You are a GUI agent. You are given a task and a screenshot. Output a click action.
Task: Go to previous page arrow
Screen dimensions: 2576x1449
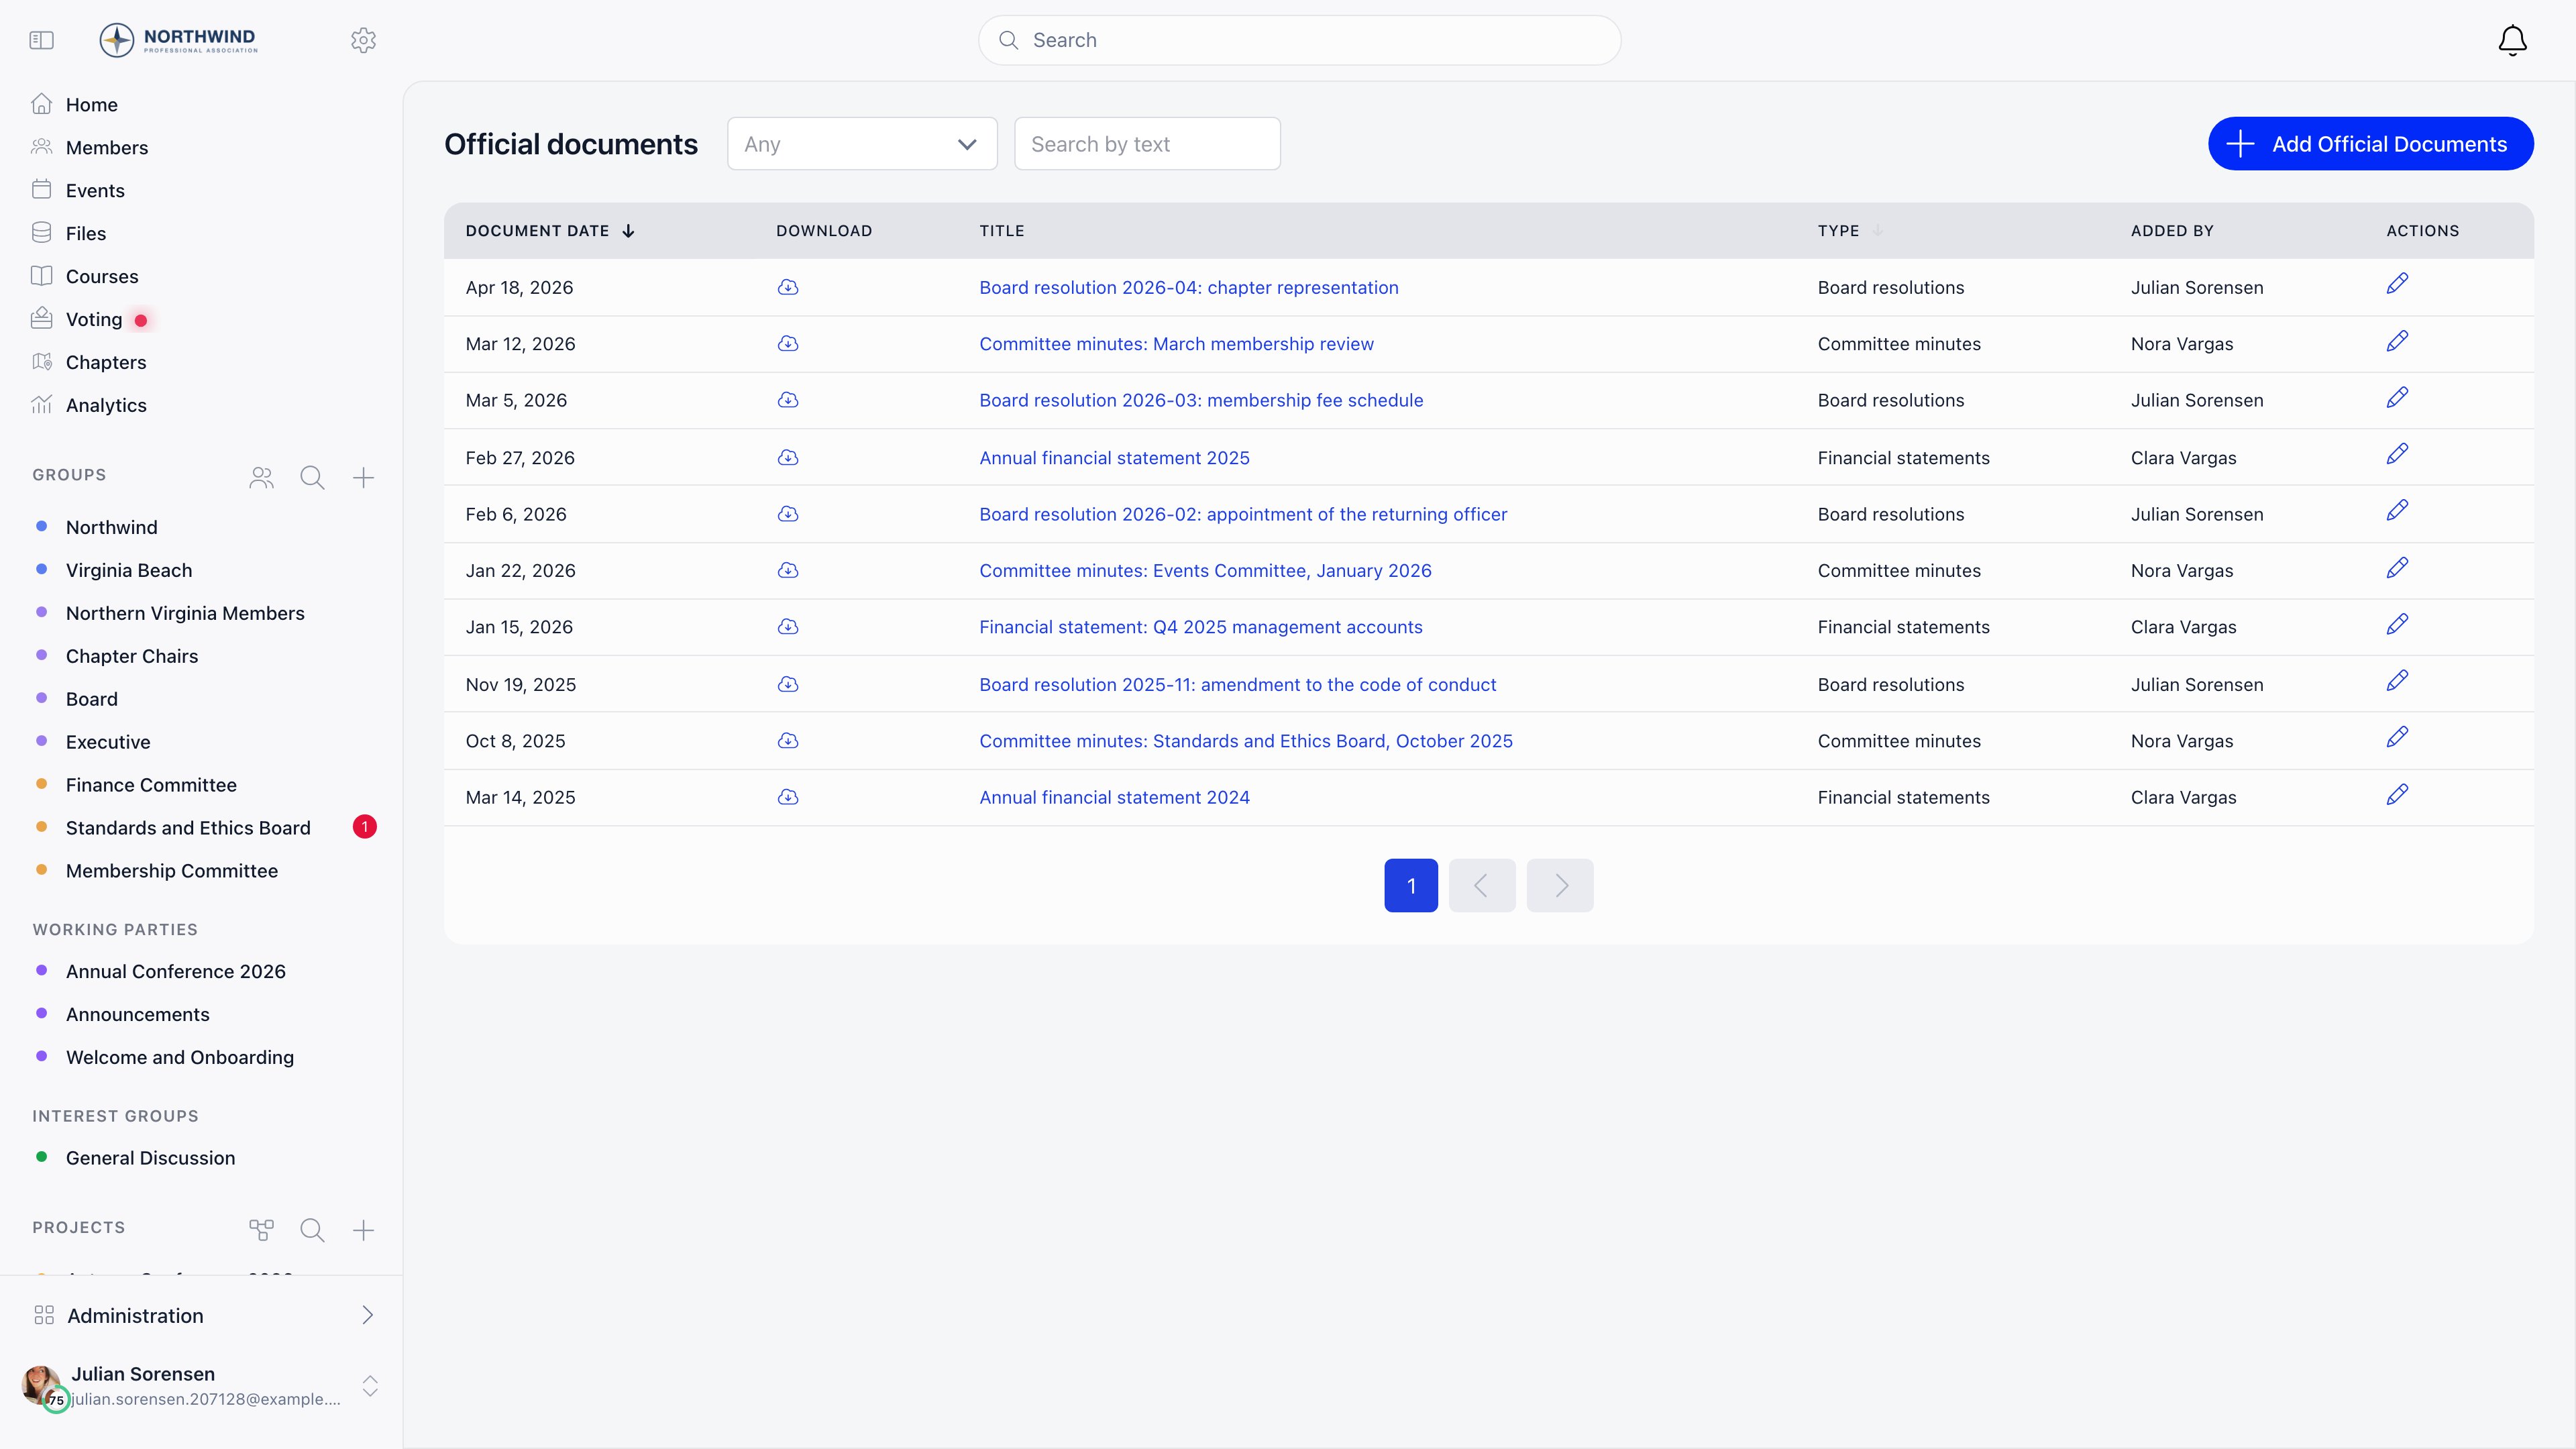[x=1482, y=885]
